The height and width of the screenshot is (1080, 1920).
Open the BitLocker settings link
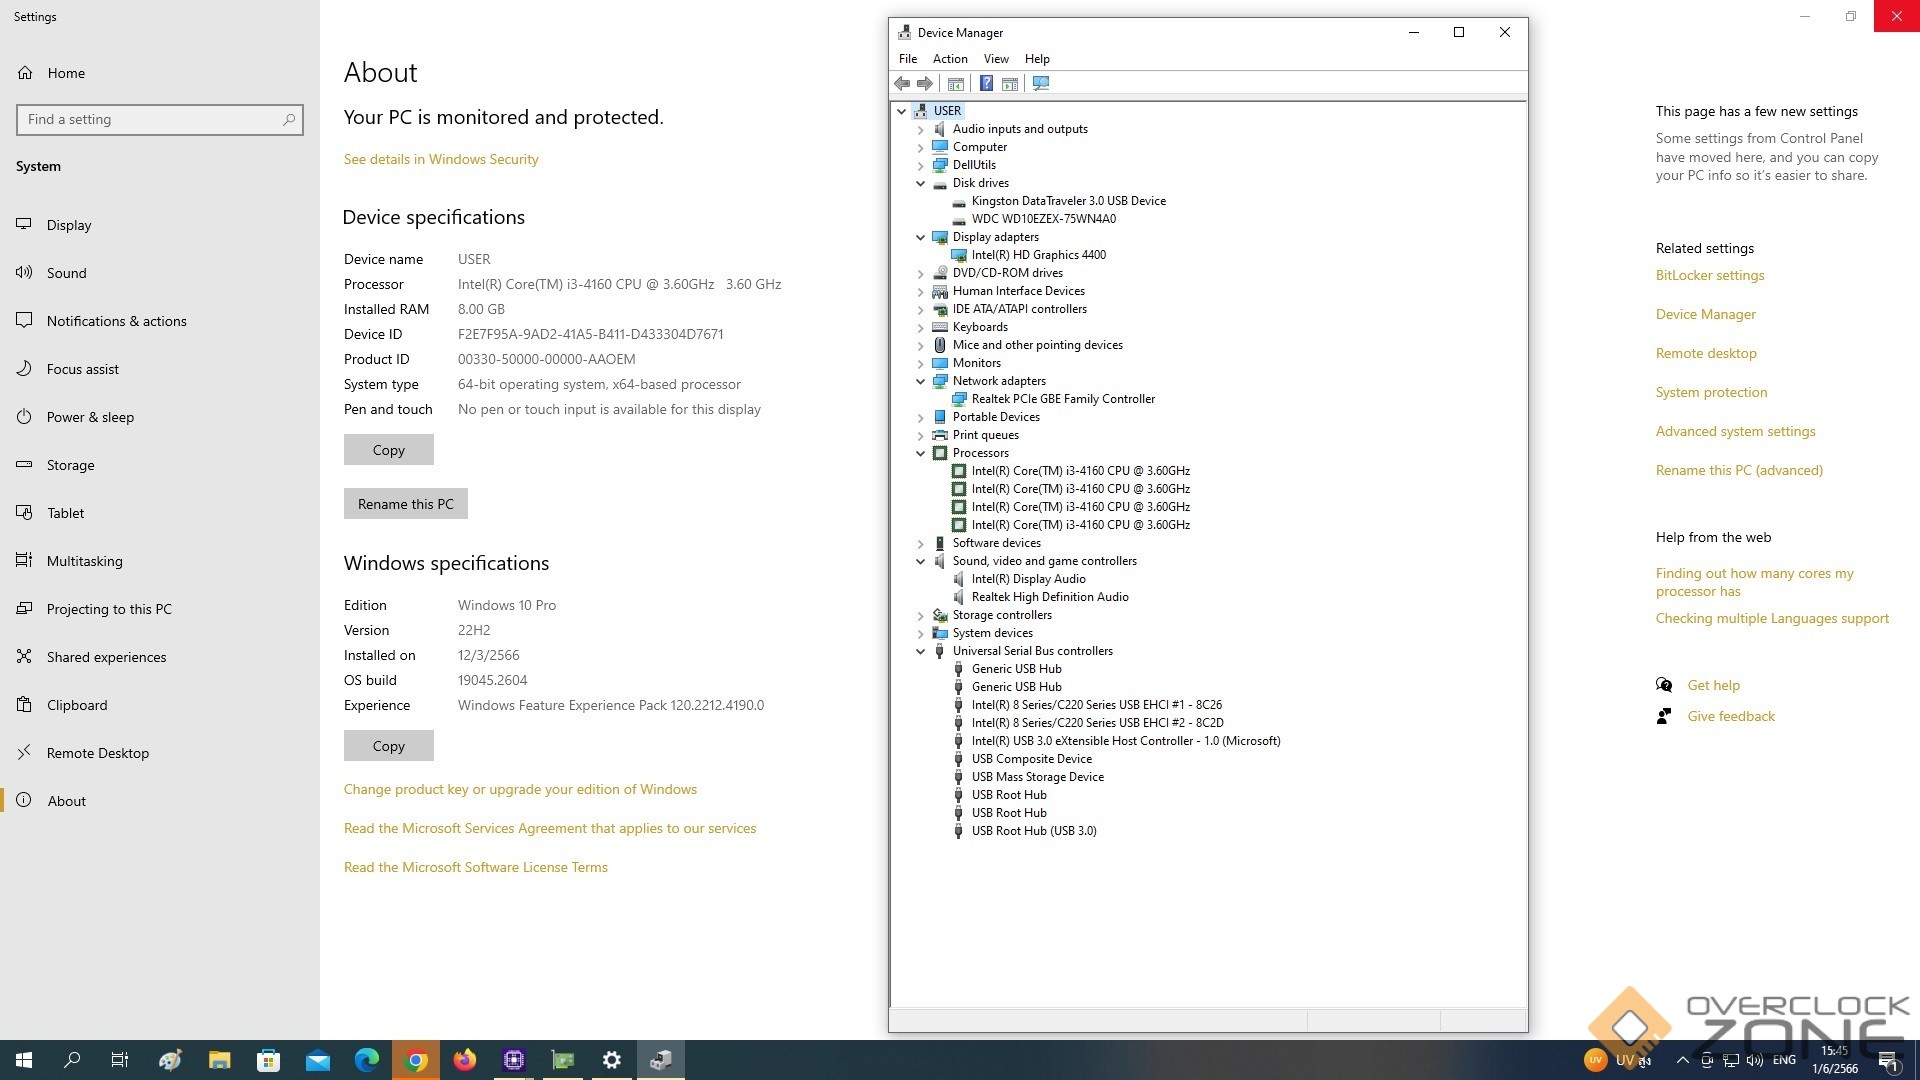1709,275
